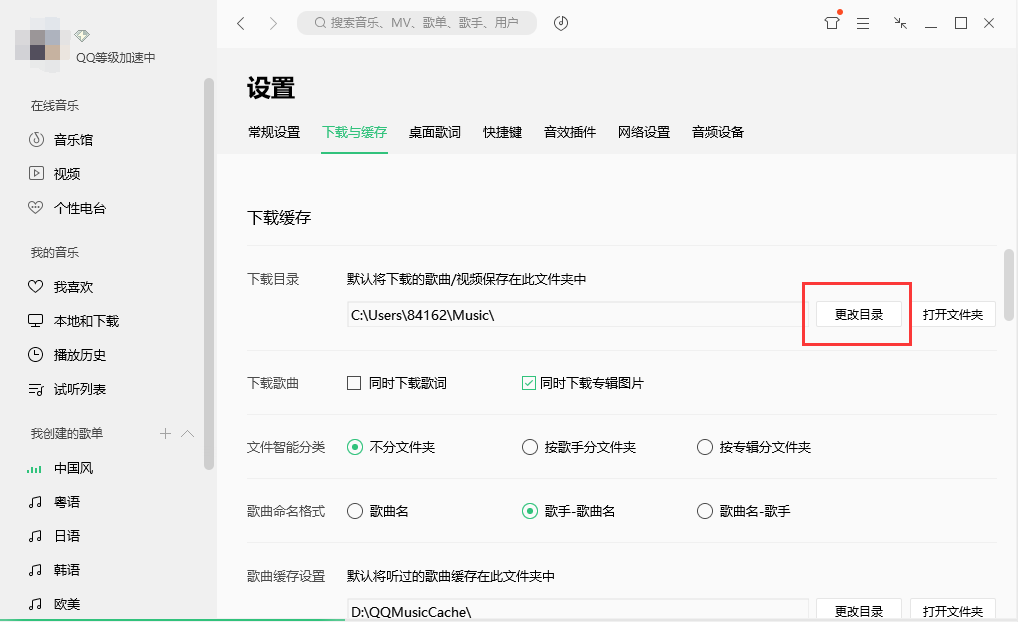
Task: Click 更改目录 for song cache location
Action: pos(859,610)
